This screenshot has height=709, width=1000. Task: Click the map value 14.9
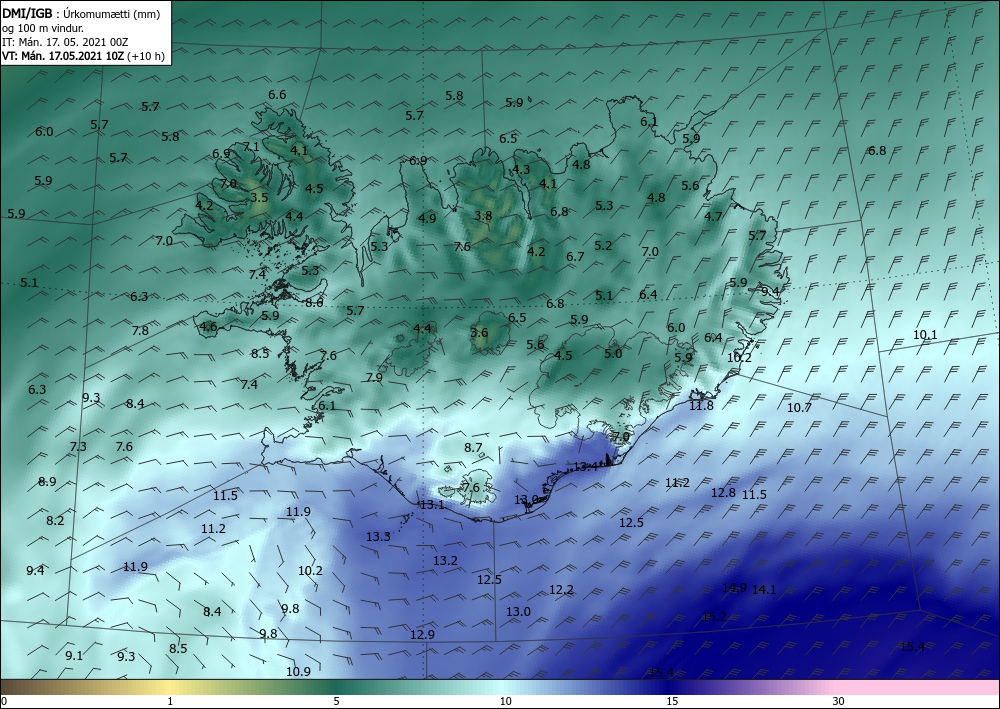(734, 587)
